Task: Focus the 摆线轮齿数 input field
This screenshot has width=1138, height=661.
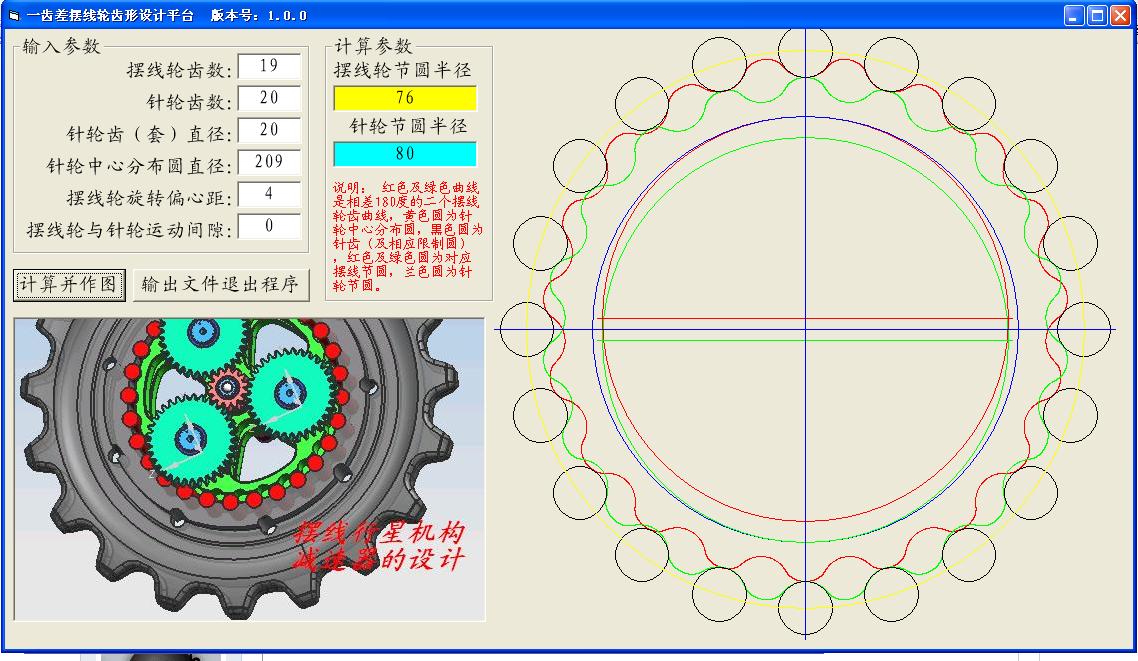Action: 269,66
